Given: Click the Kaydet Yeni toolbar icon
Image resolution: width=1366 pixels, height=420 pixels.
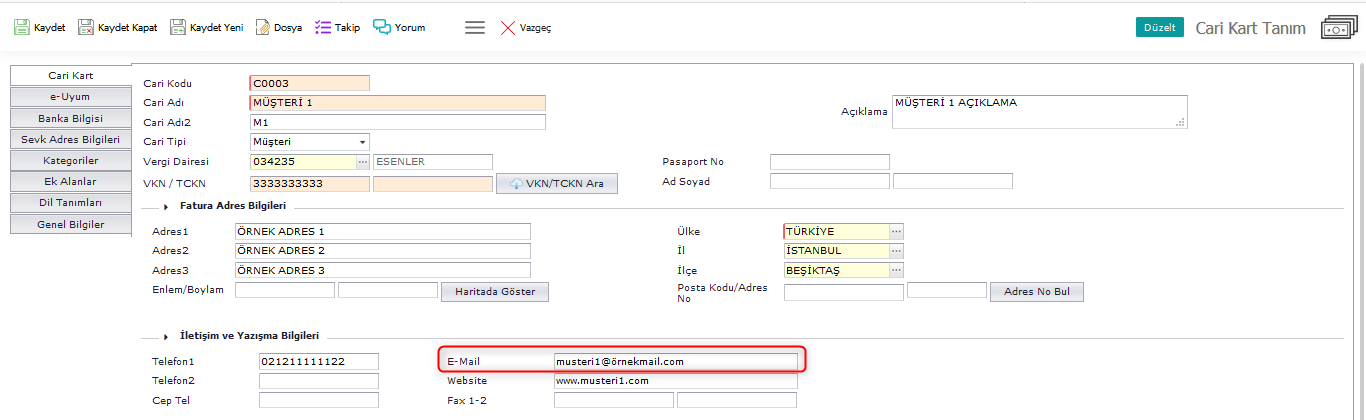Looking at the screenshot, I should coord(178,28).
